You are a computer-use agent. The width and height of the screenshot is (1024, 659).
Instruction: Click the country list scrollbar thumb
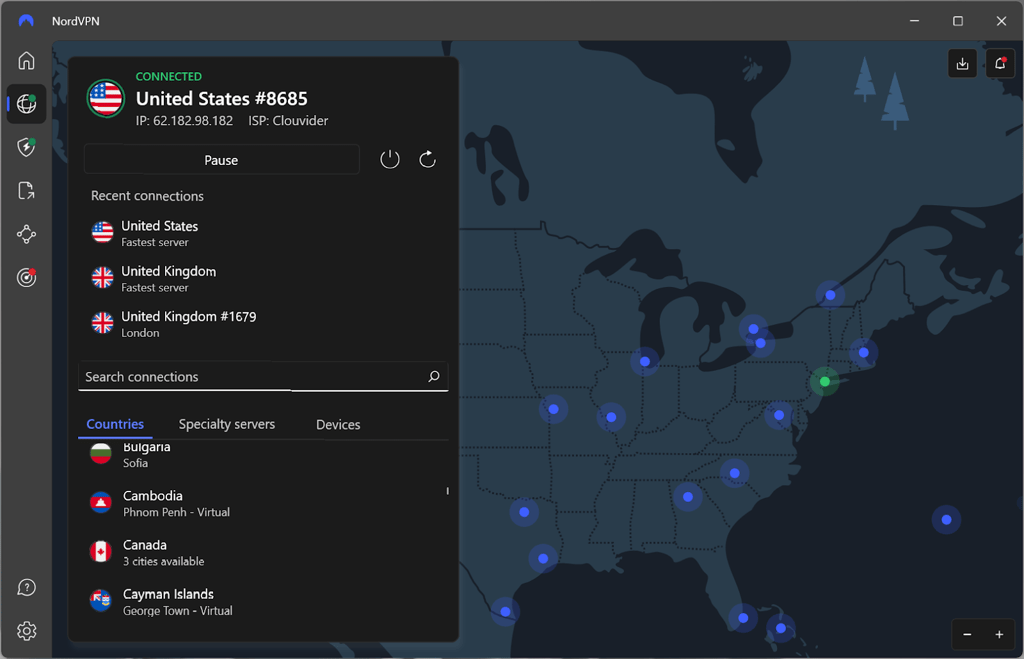pos(447,490)
